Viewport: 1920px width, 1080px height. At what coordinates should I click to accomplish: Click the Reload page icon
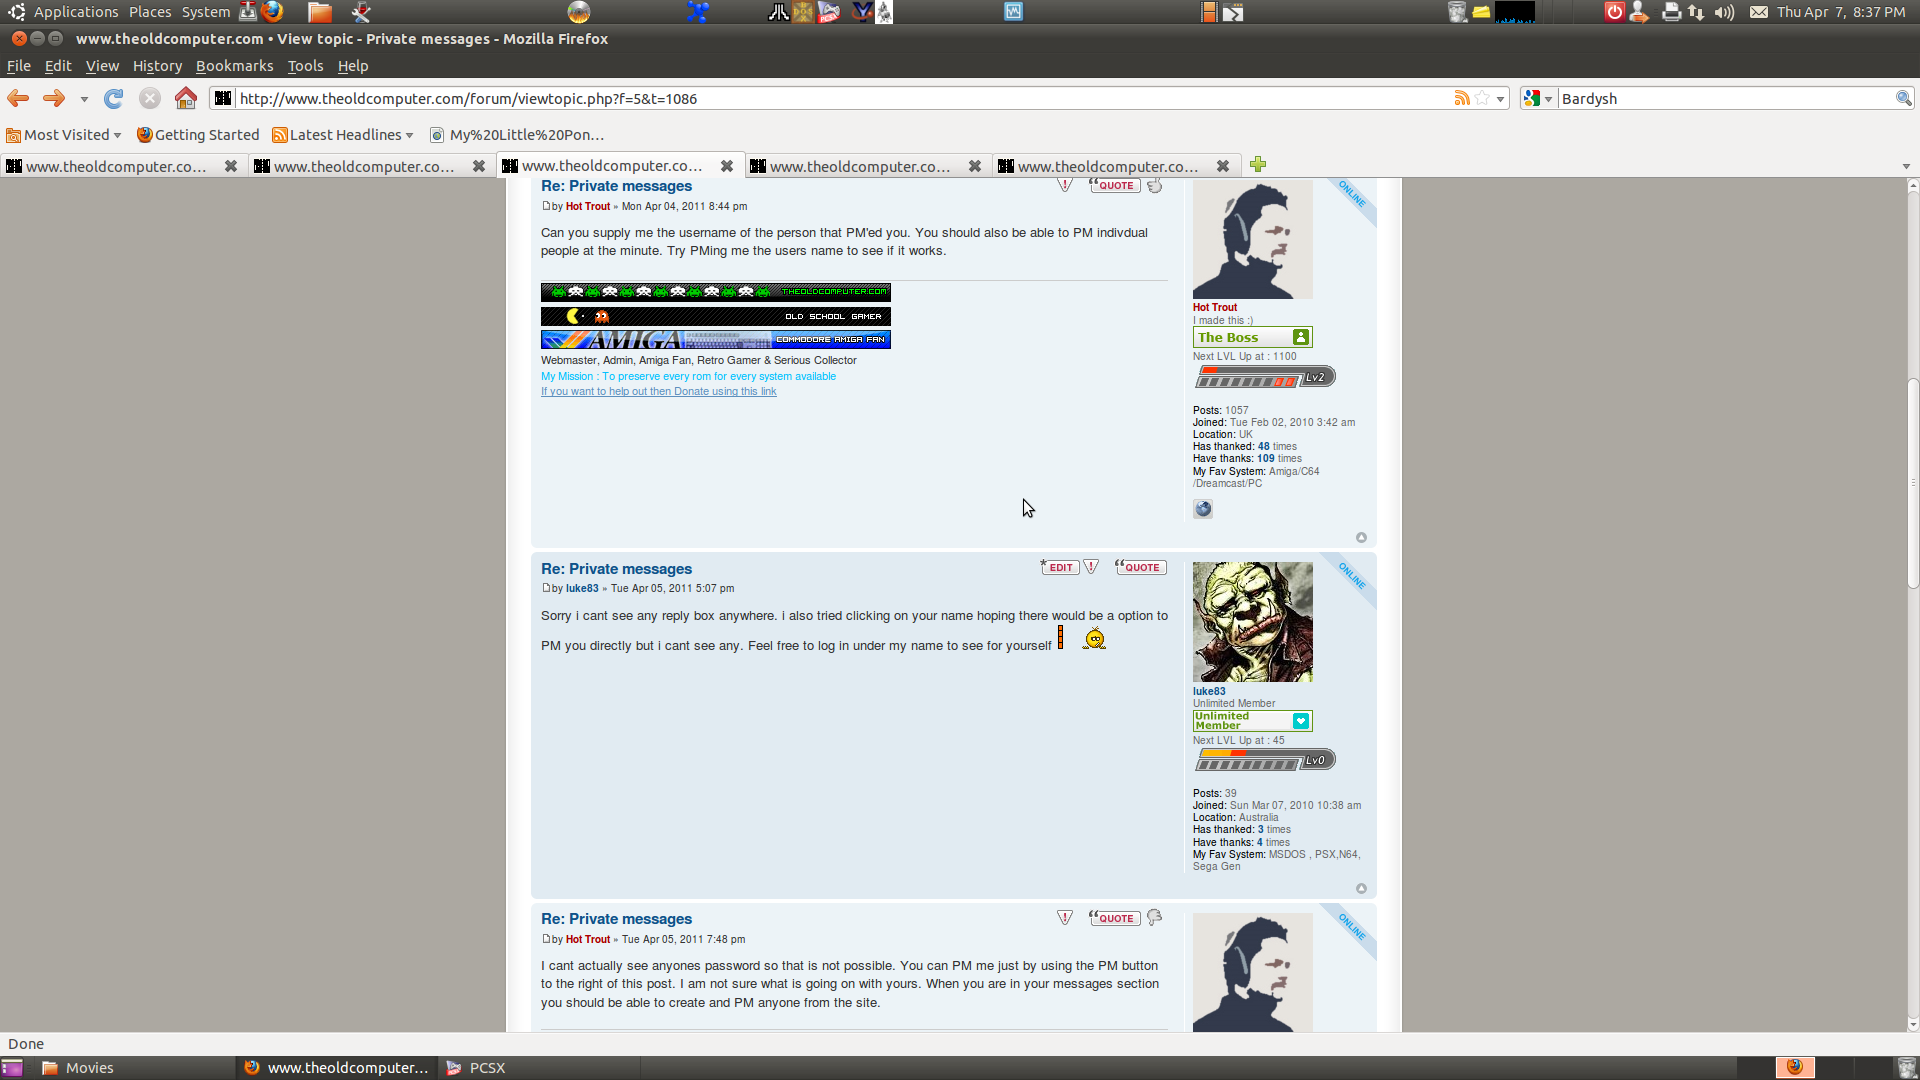point(114,98)
